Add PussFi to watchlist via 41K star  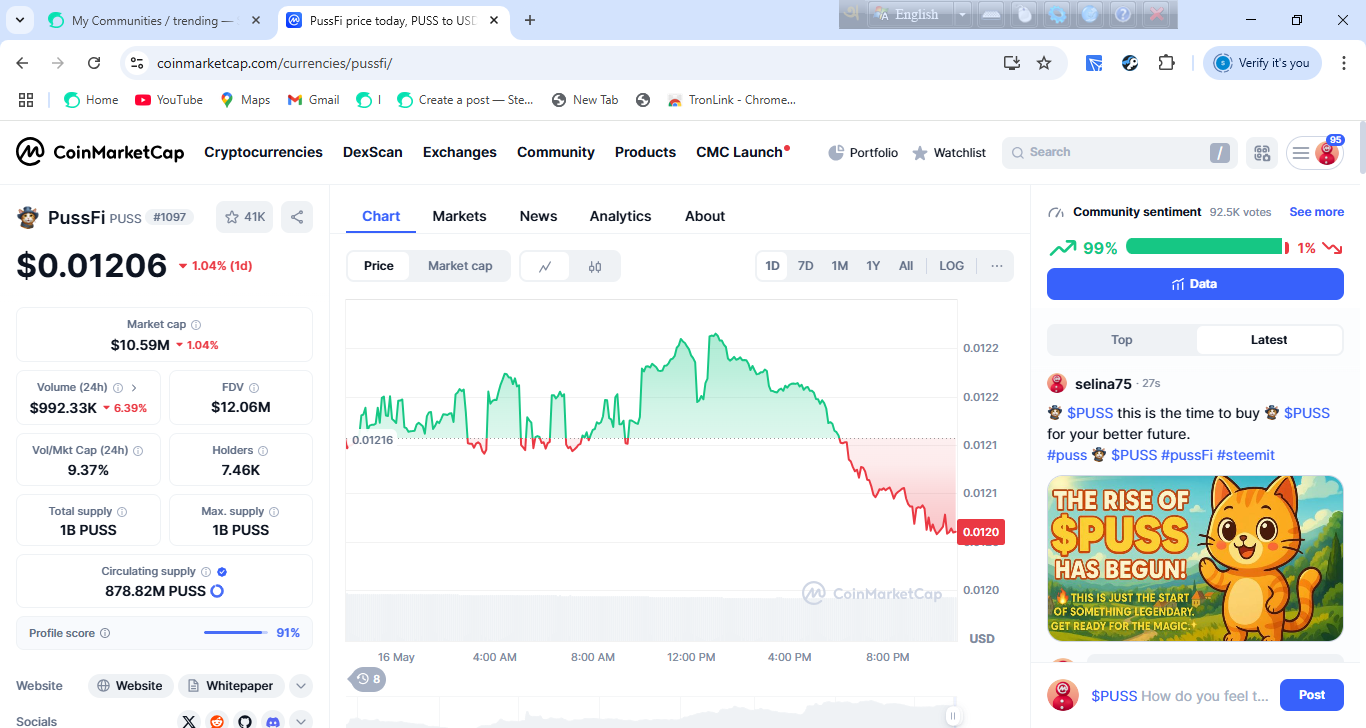click(245, 217)
